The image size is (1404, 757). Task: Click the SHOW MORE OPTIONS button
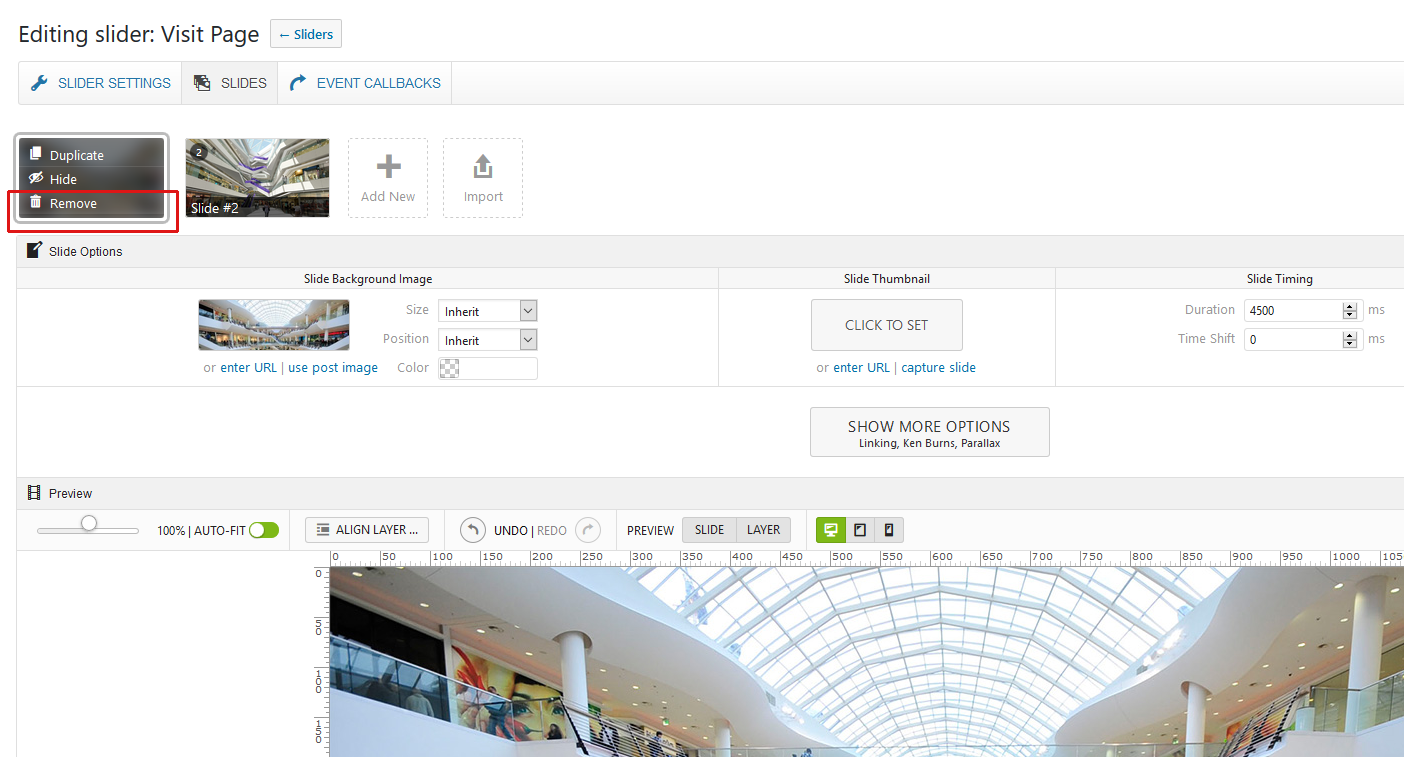(x=929, y=432)
